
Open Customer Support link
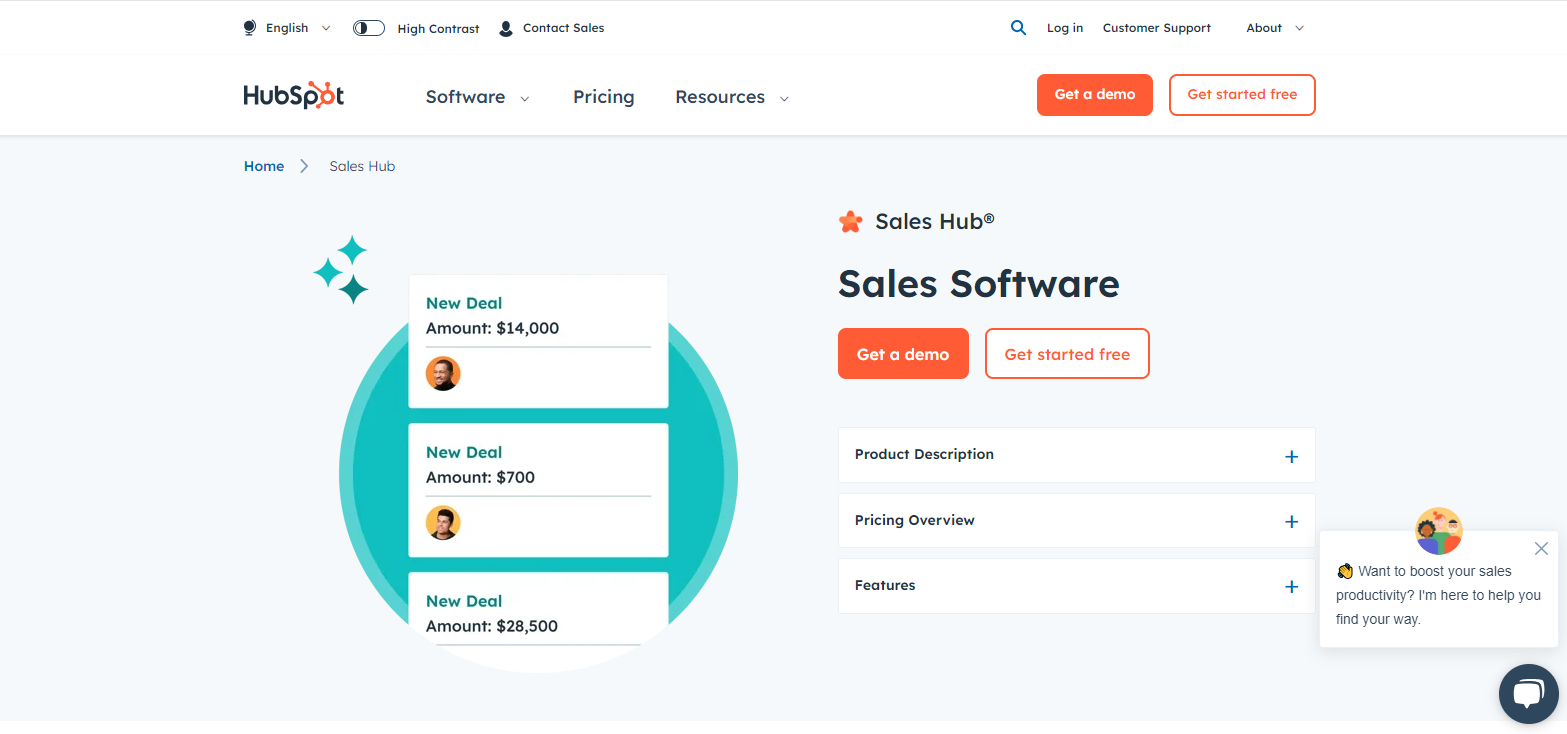1157,28
